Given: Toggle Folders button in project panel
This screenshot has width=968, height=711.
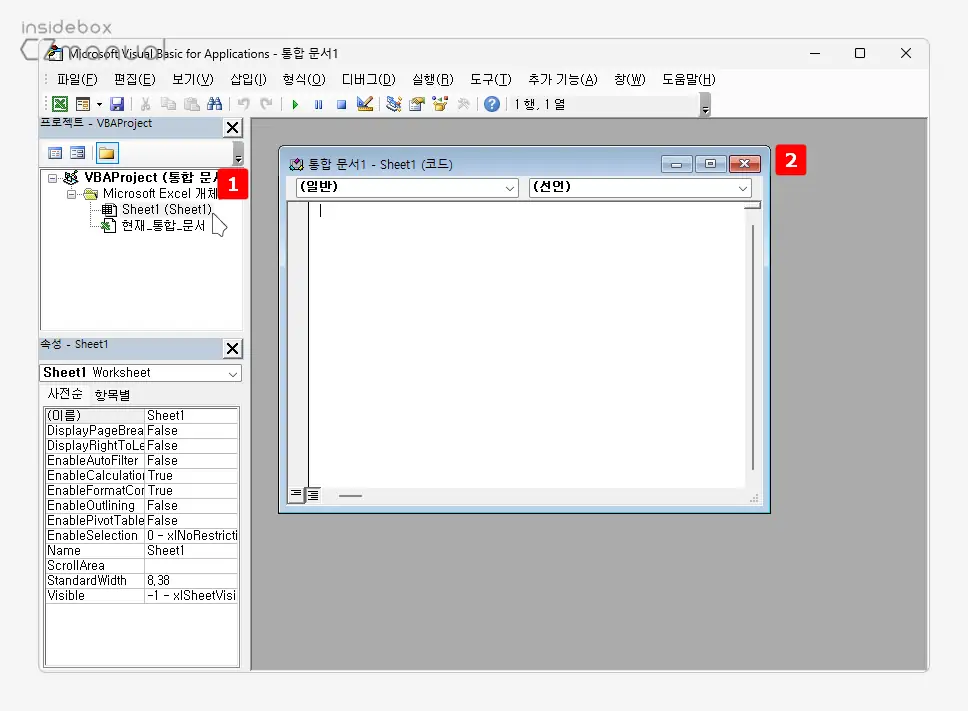Looking at the screenshot, I should [106, 153].
